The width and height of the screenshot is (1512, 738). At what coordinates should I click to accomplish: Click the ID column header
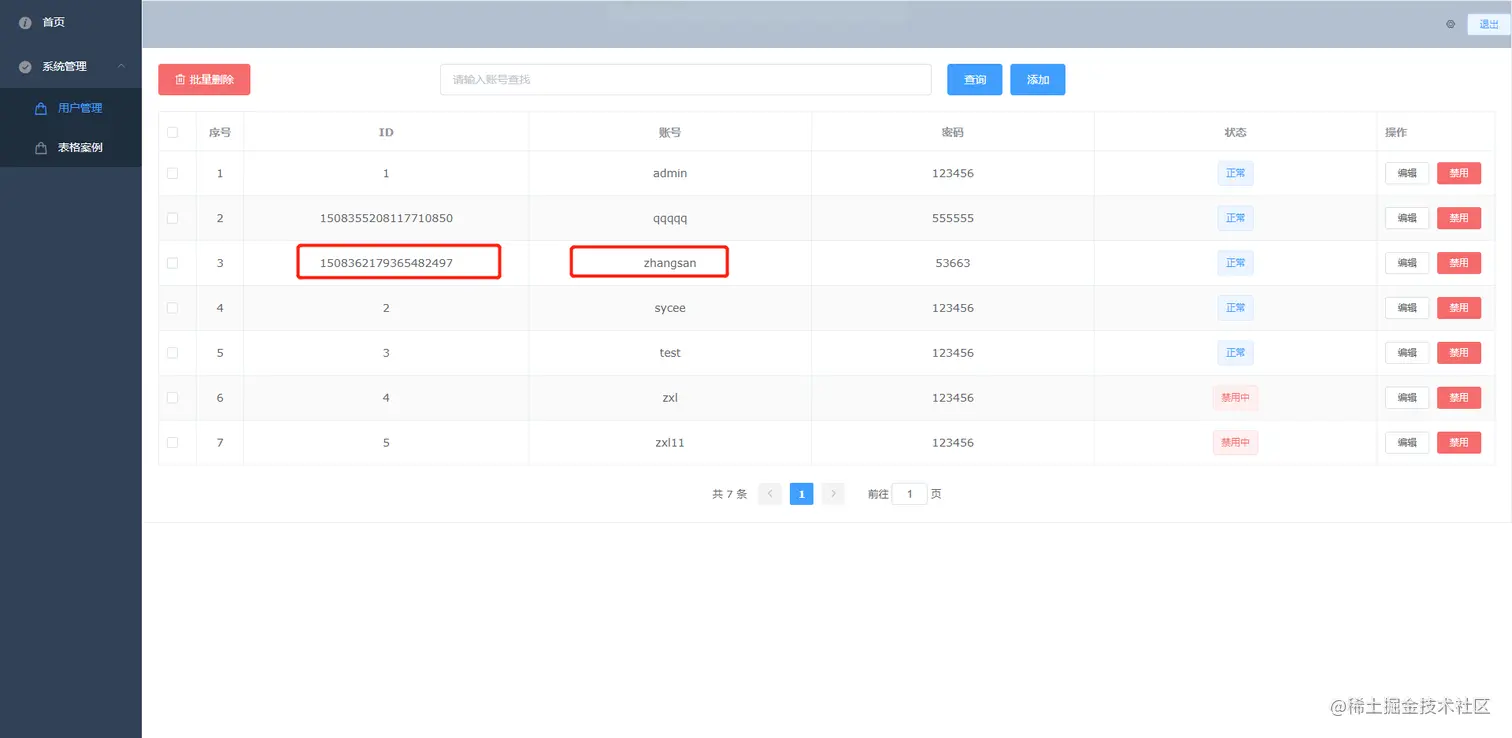coord(386,132)
